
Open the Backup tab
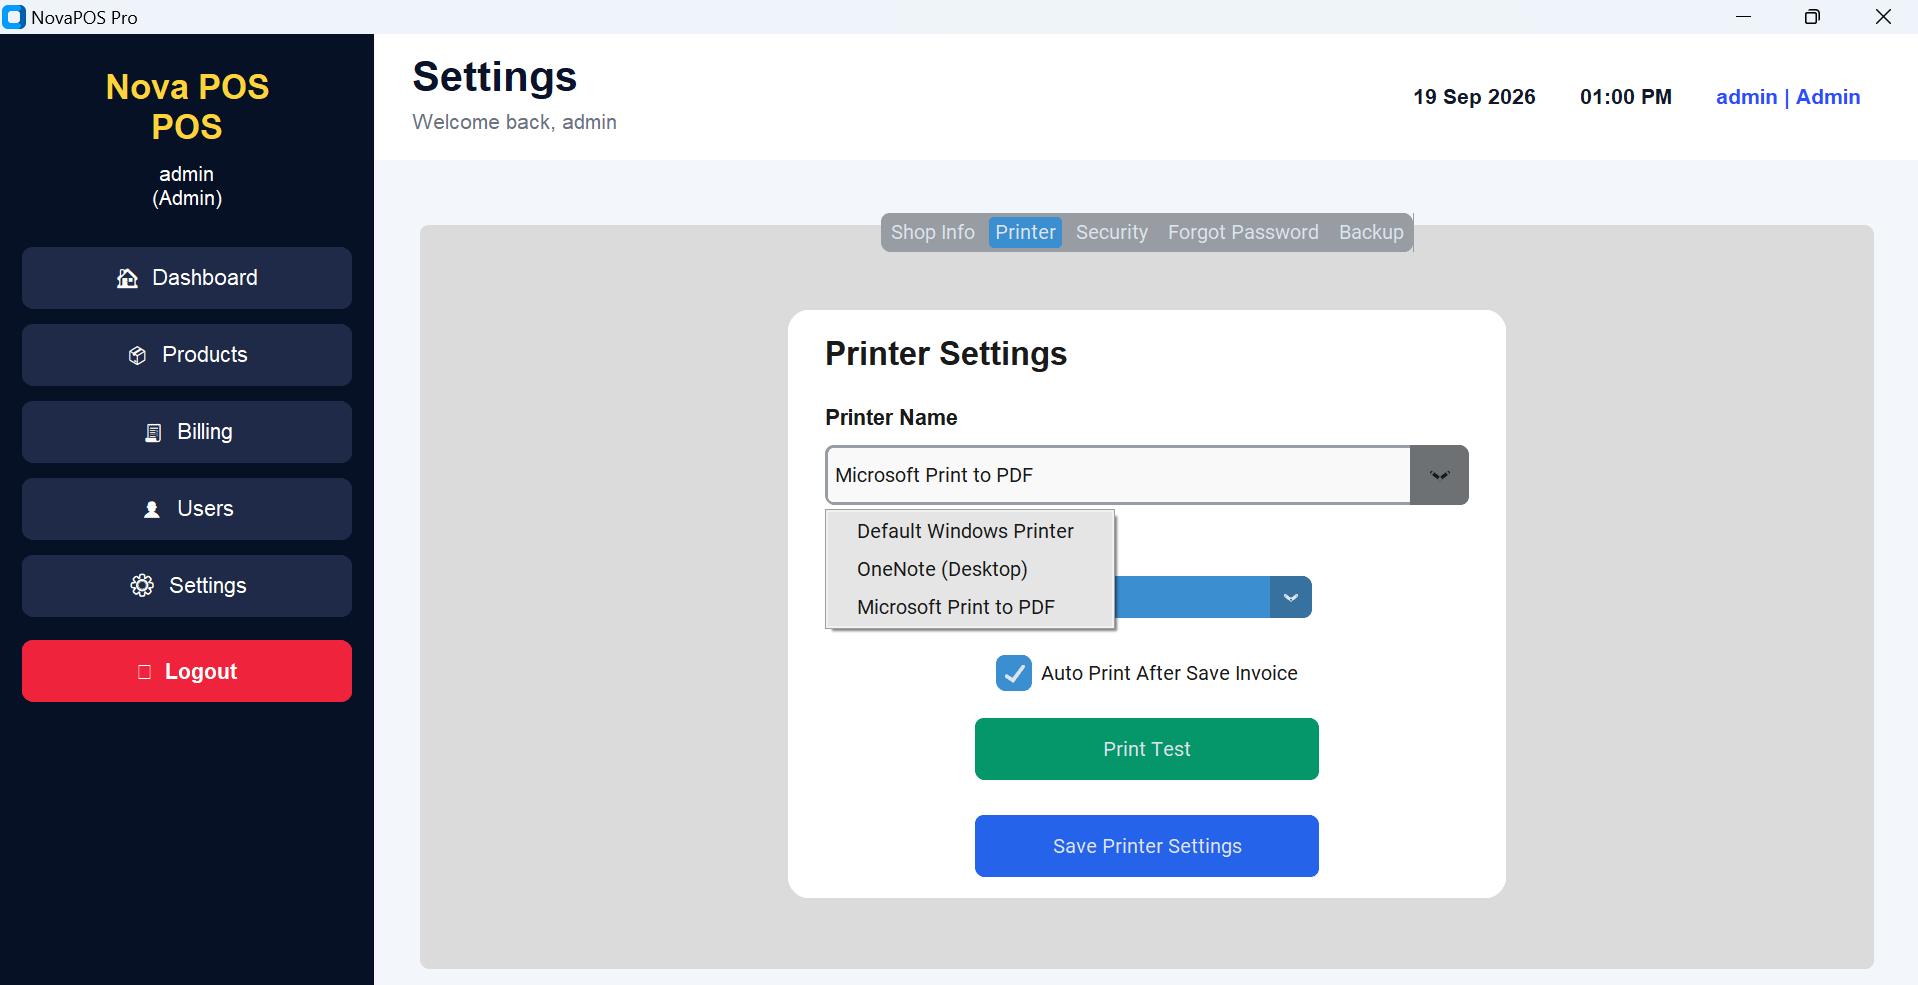1371,232
